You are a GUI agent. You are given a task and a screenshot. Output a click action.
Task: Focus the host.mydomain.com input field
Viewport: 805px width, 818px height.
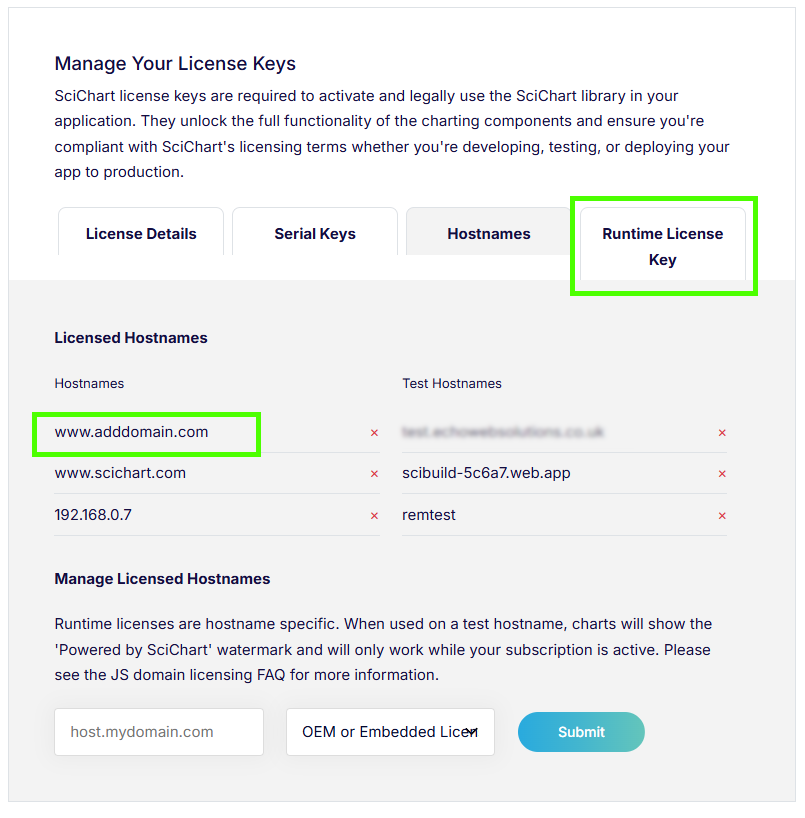[x=158, y=732]
